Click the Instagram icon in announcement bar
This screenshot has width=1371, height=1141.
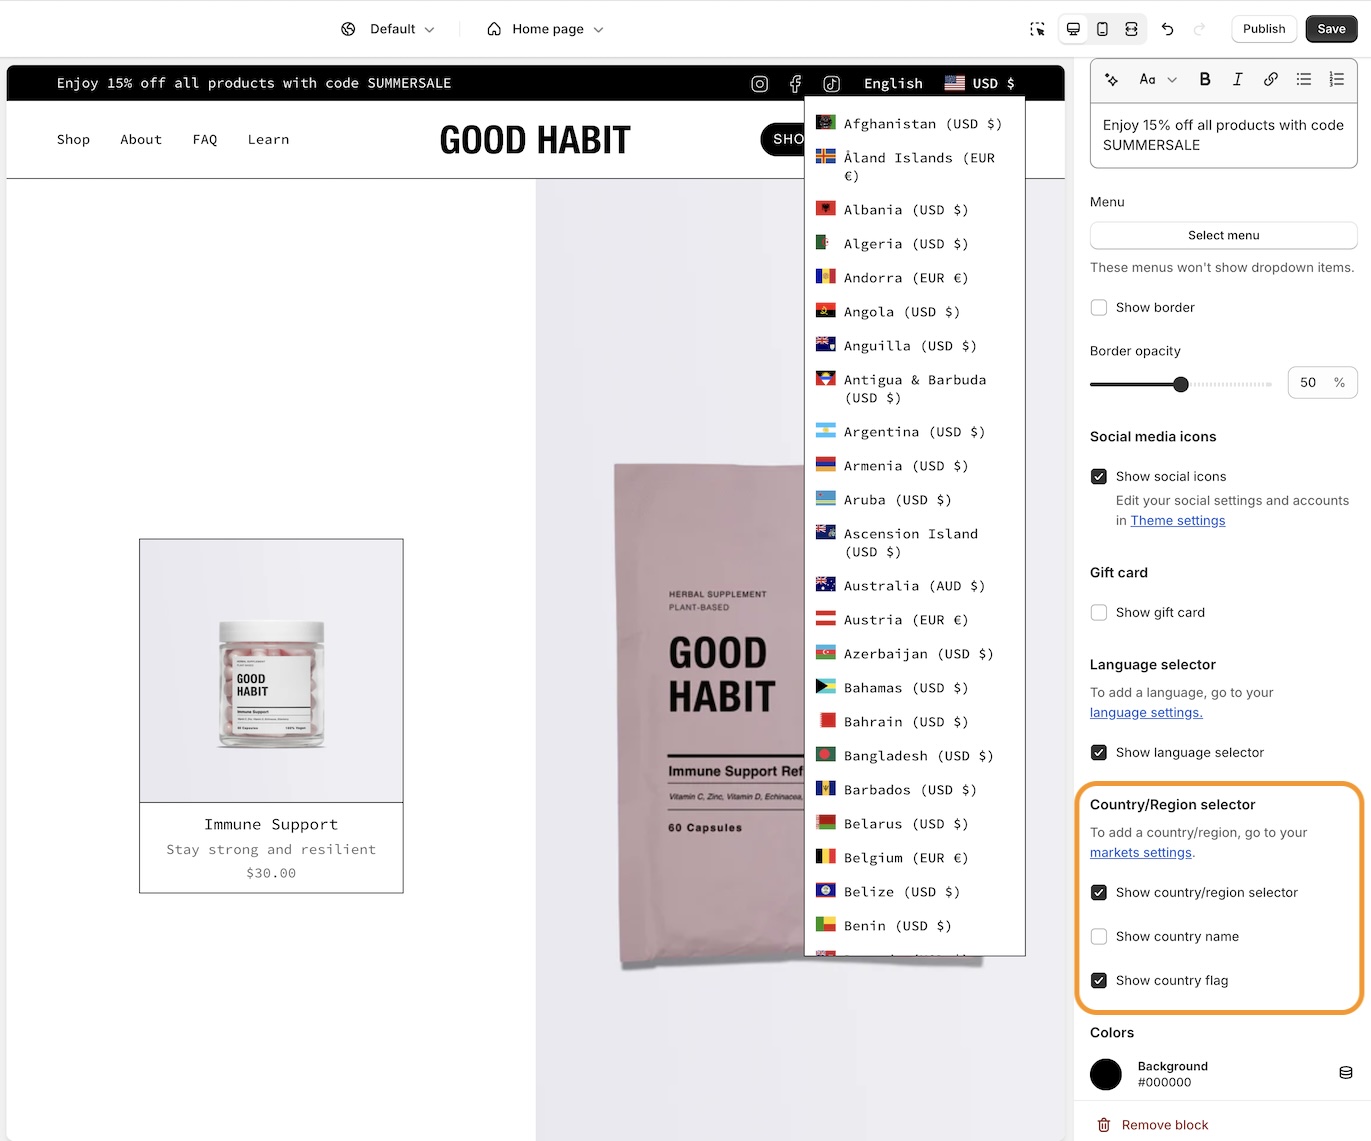(x=760, y=84)
